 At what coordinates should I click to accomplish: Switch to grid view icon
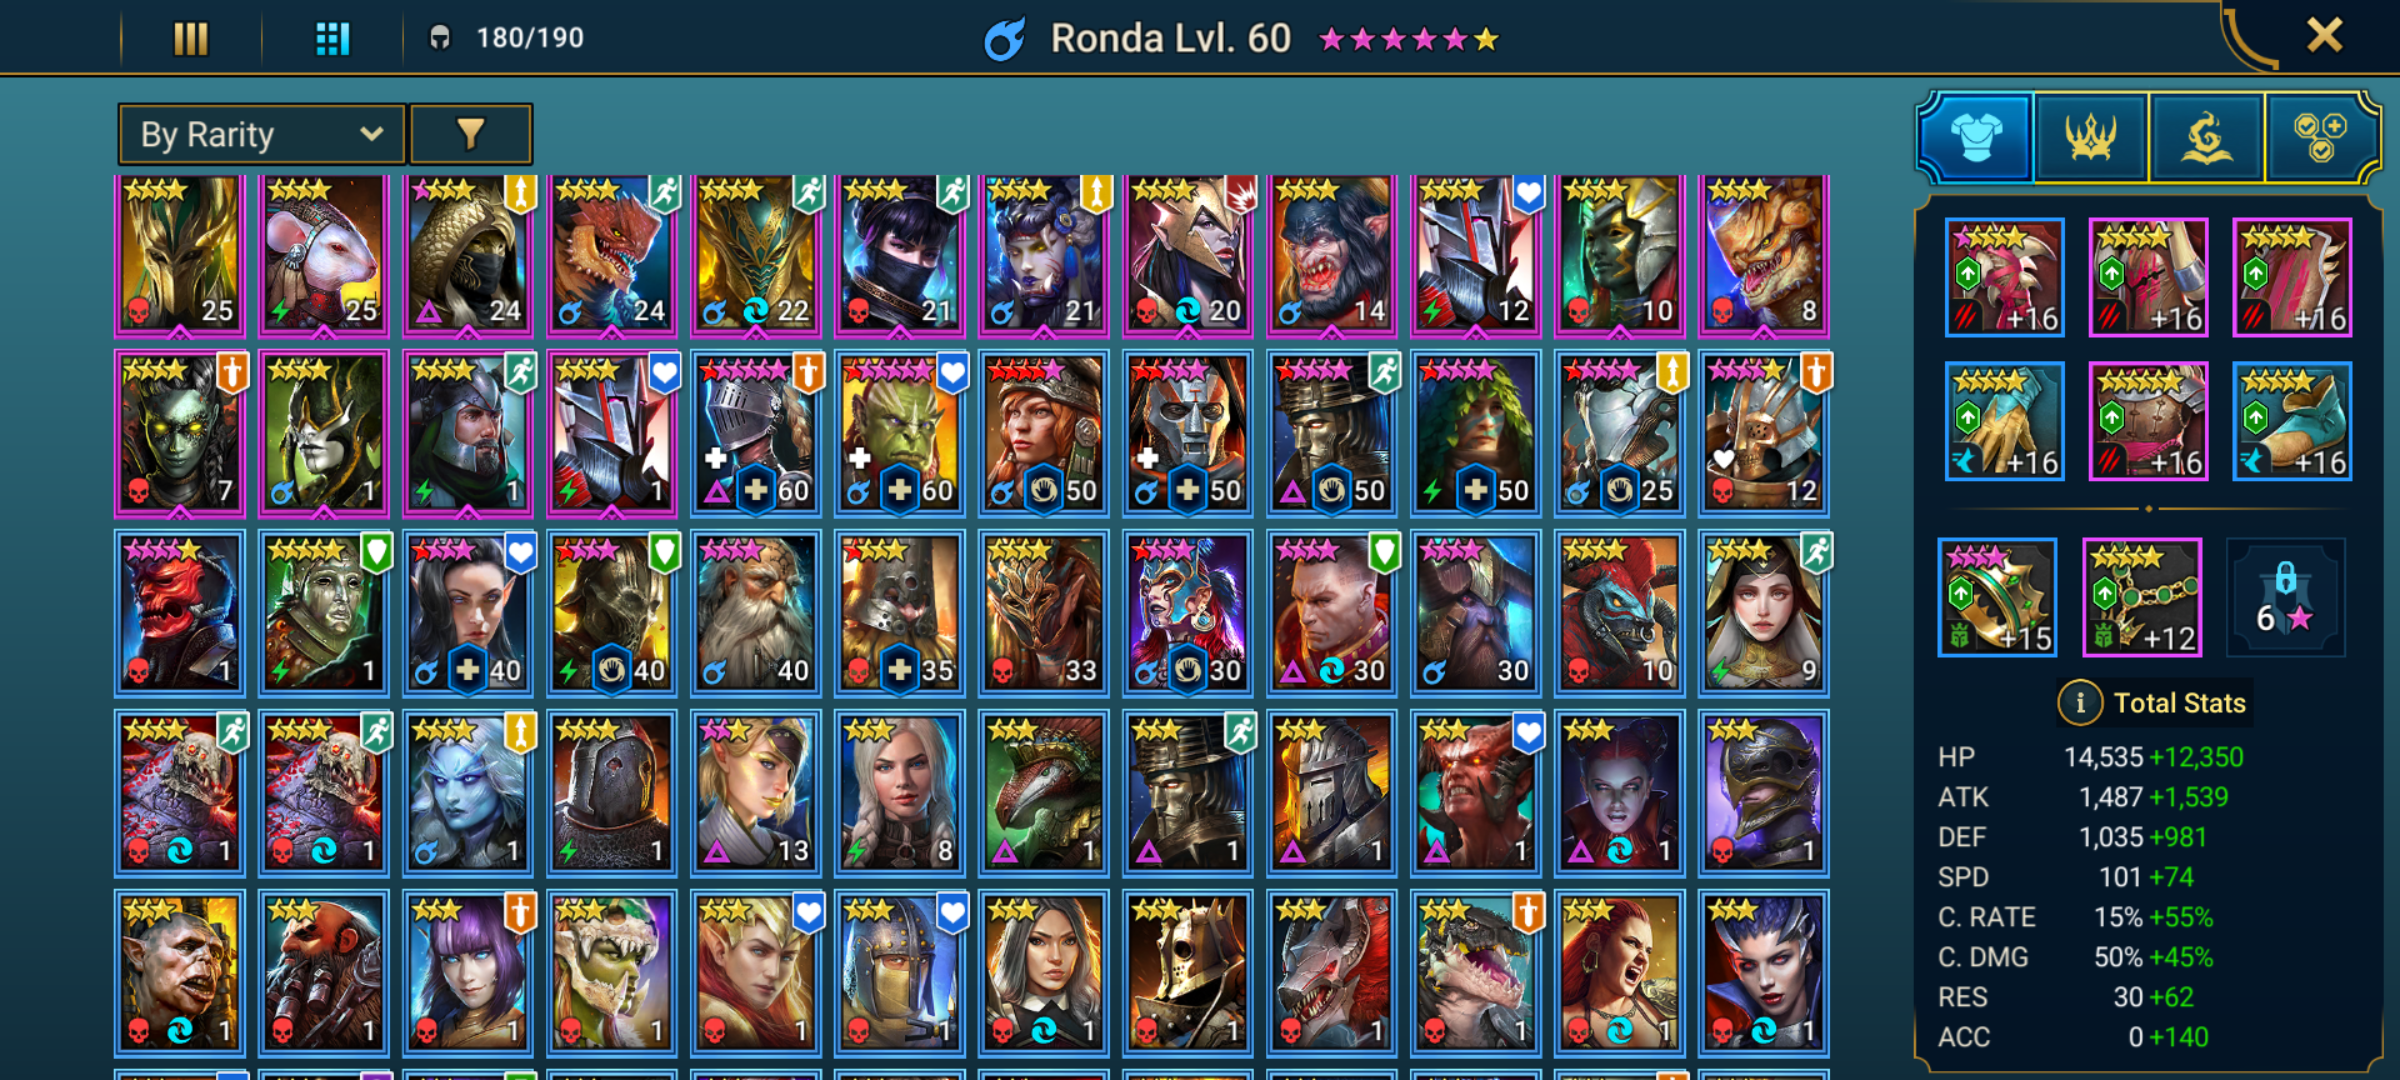(x=332, y=39)
